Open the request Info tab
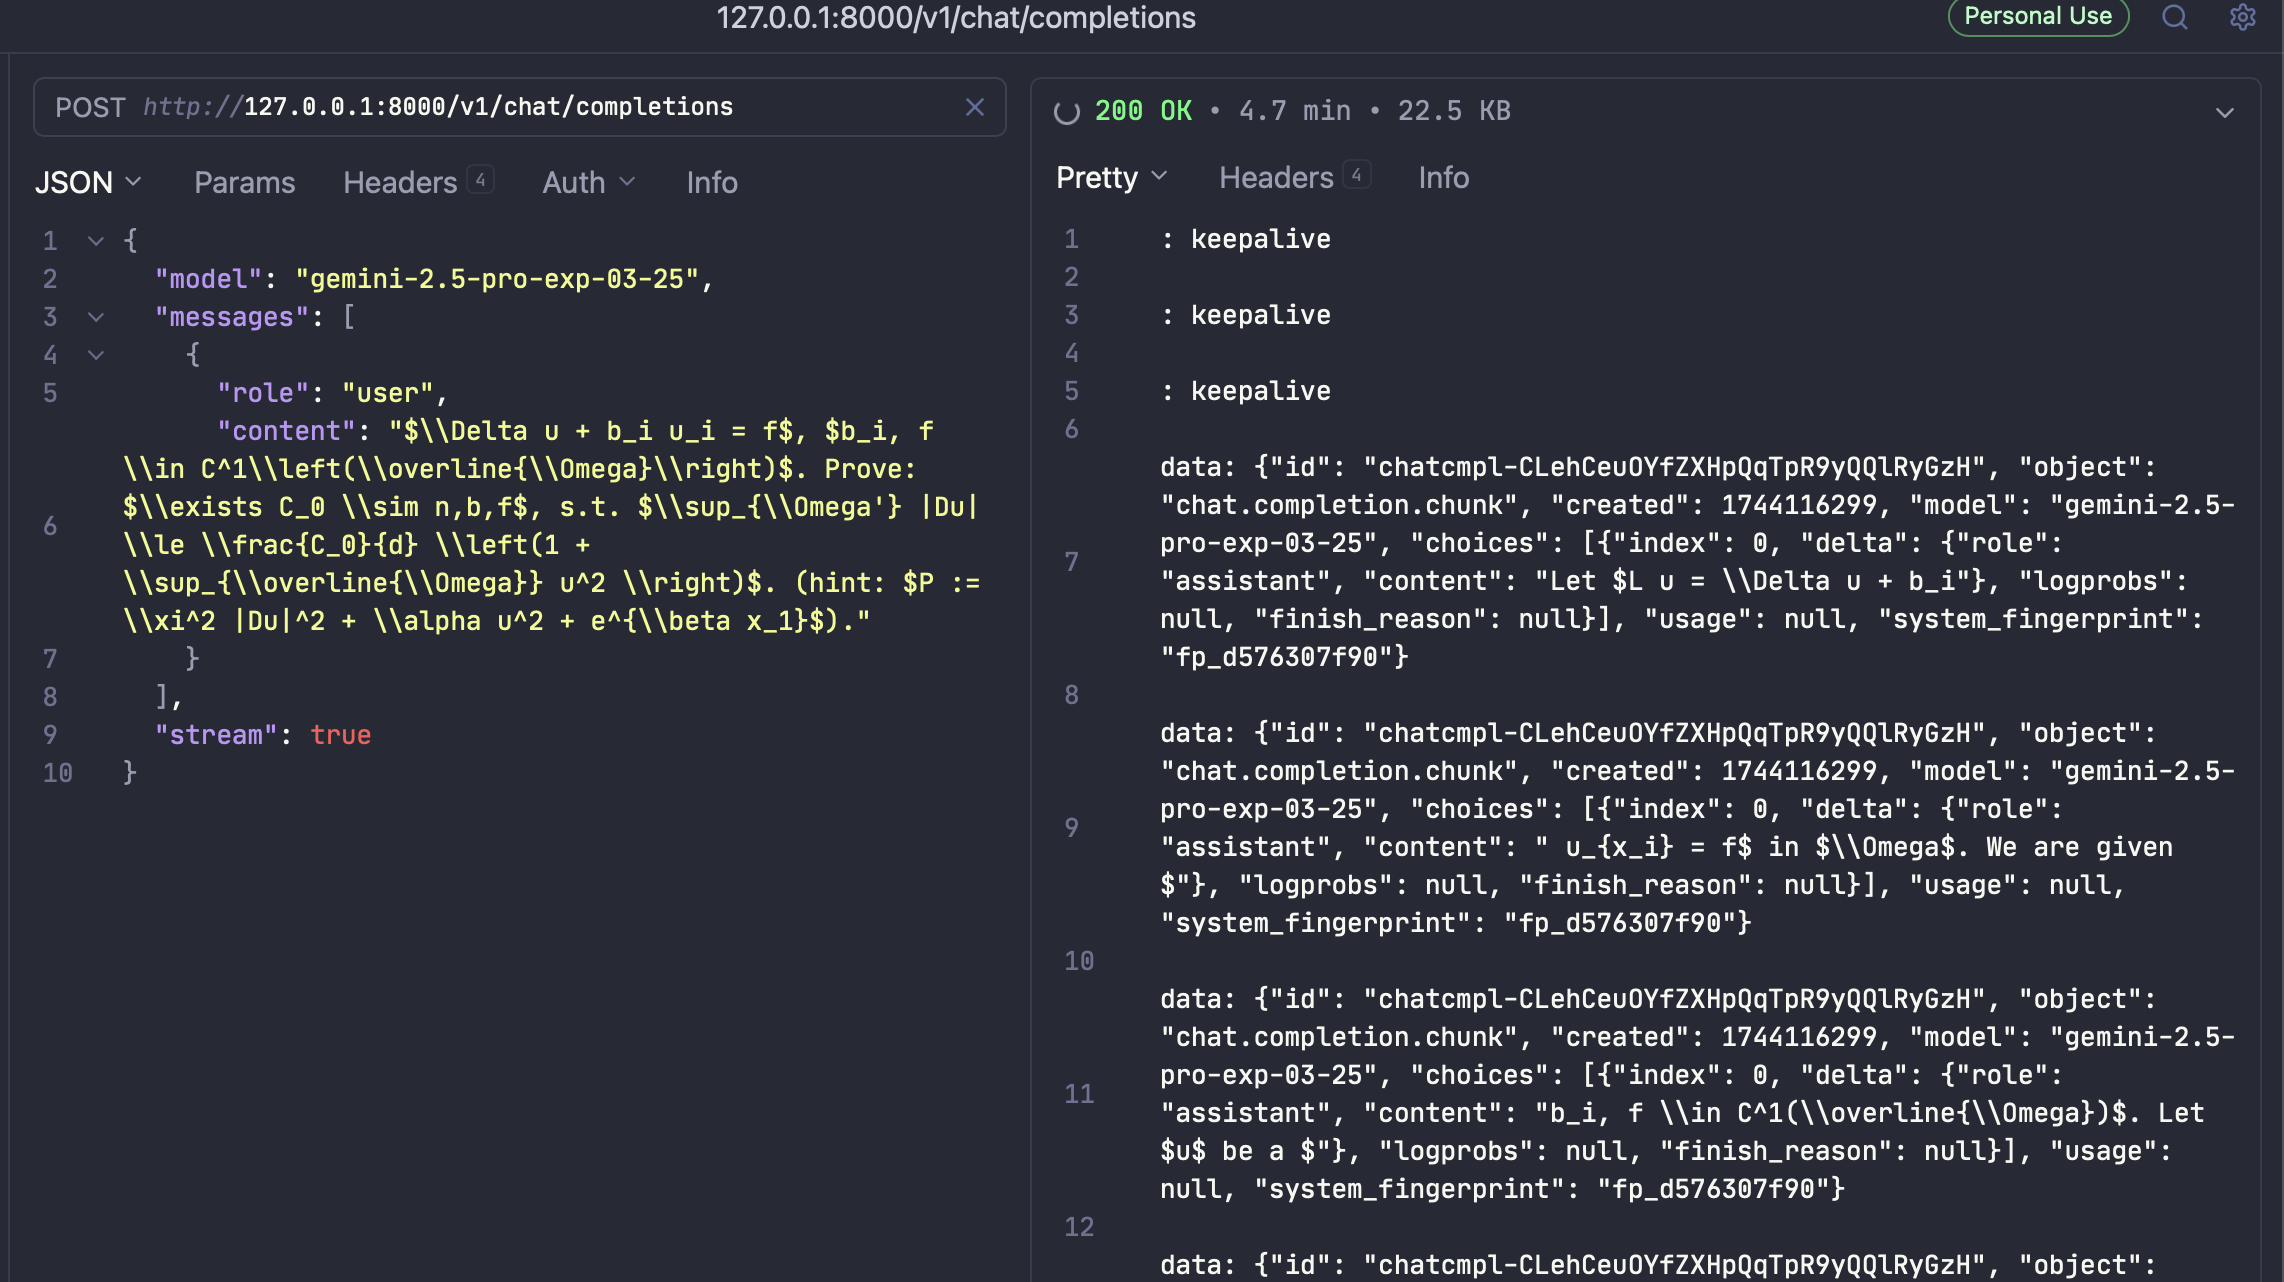 tap(712, 182)
